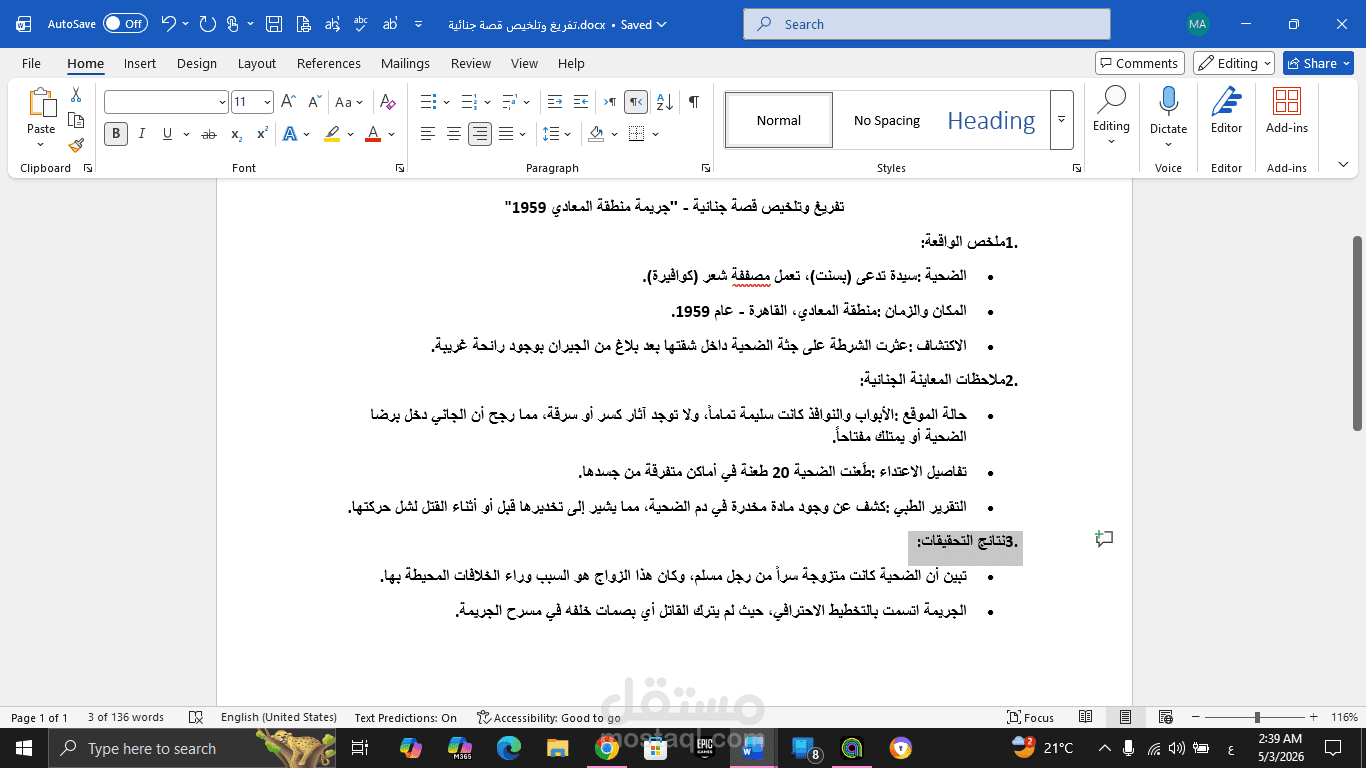This screenshot has width=1366, height=768.
Task: Set right-to-left text direction
Action: point(636,102)
